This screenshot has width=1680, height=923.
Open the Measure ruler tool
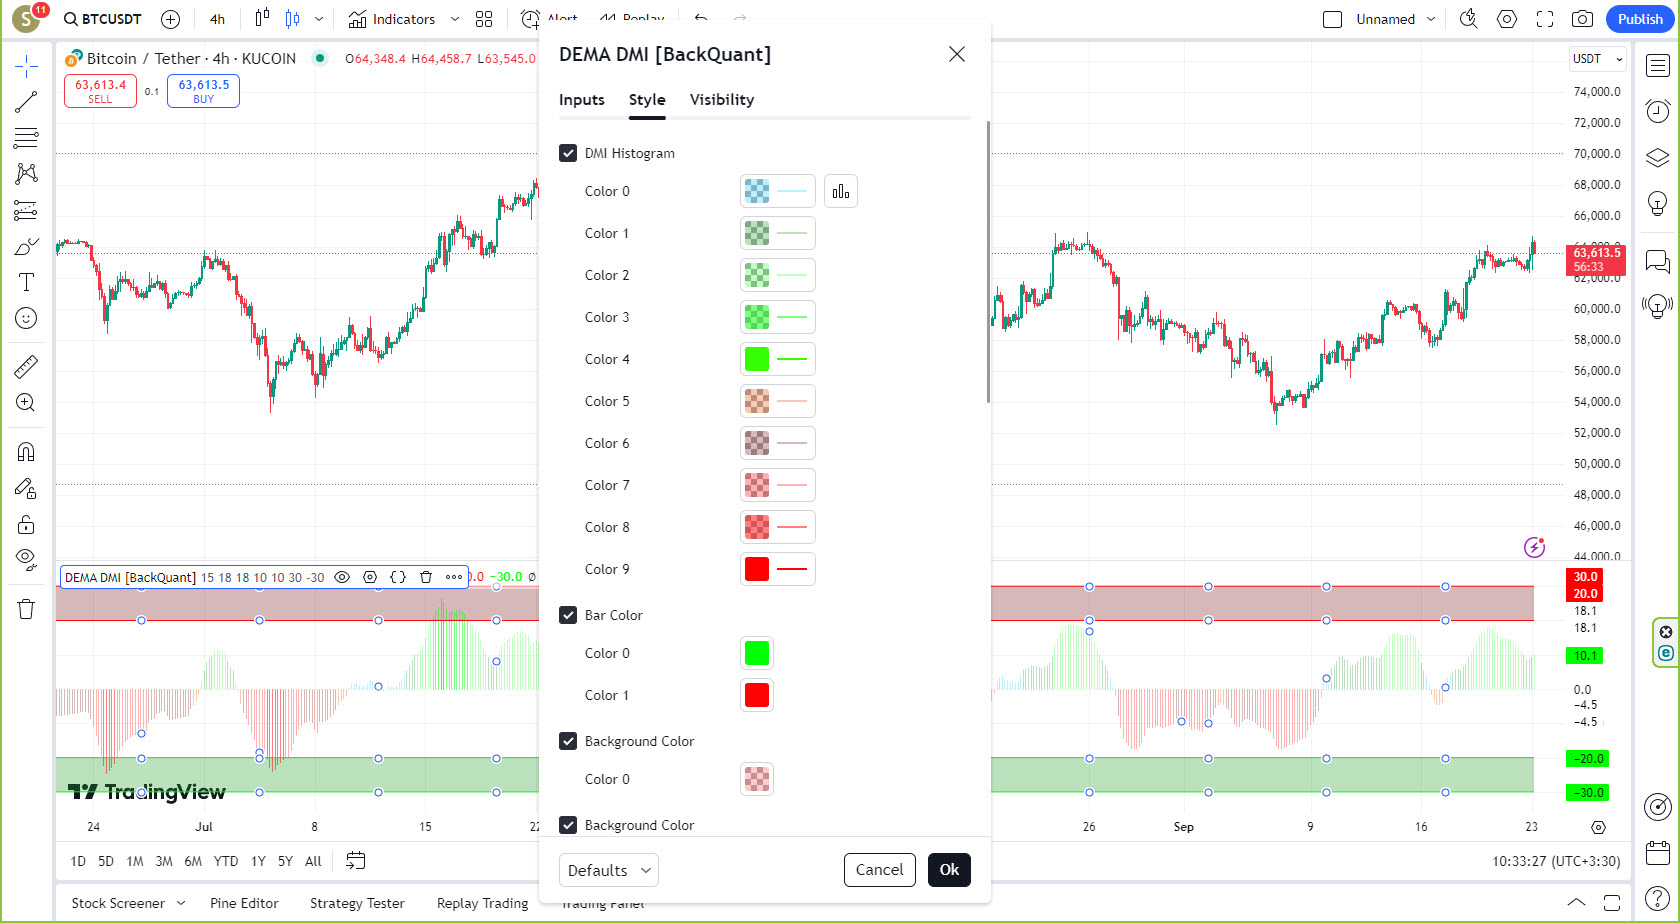click(x=26, y=365)
